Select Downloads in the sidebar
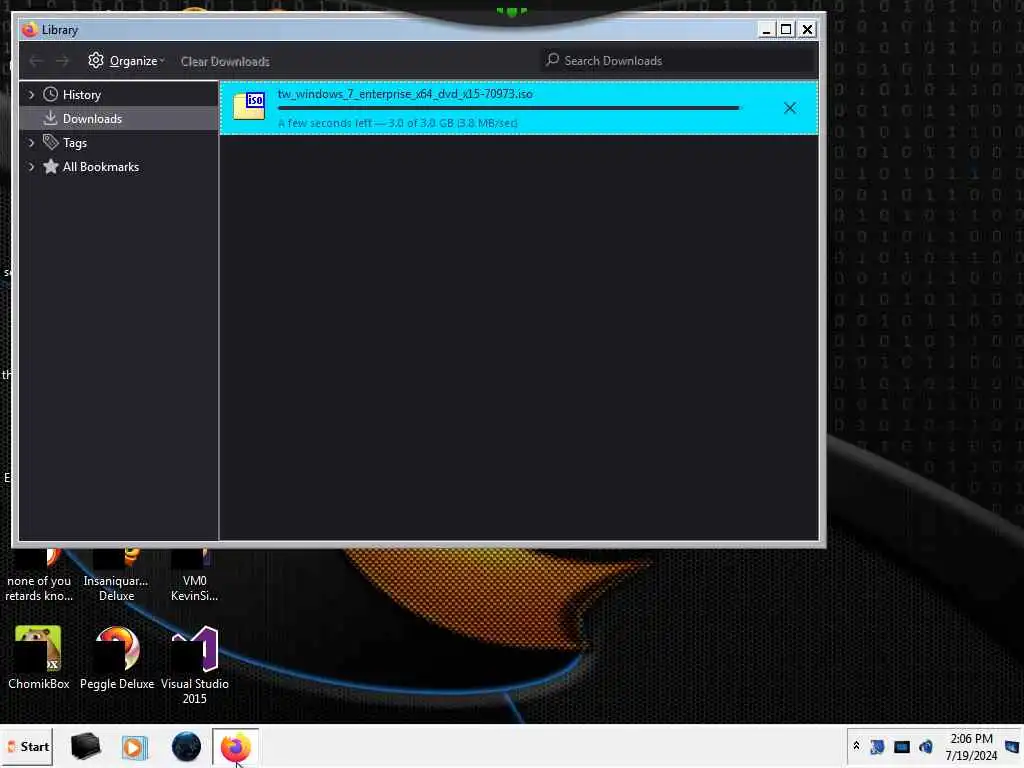This screenshot has width=1024, height=768. tap(92, 119)
